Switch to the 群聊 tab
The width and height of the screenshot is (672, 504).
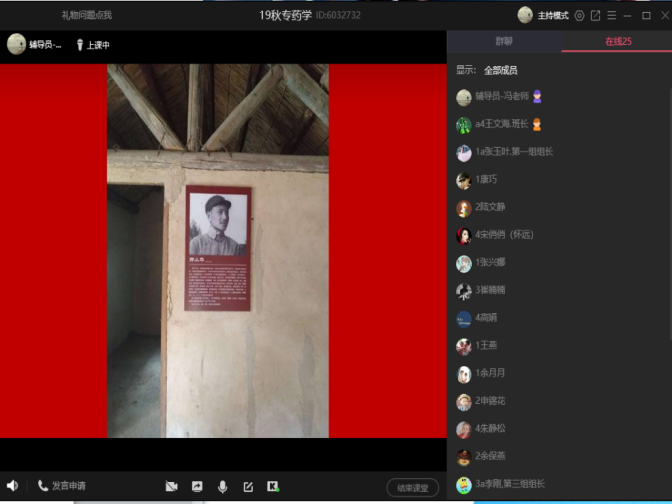tap(503, 42)
